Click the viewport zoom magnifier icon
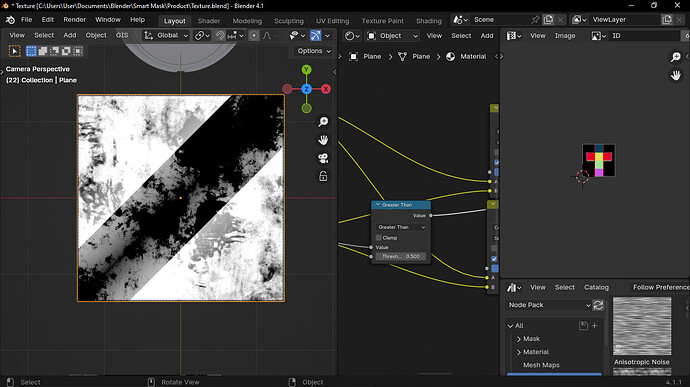Viewport: 690px width, 387px height. tap(323, 122)
